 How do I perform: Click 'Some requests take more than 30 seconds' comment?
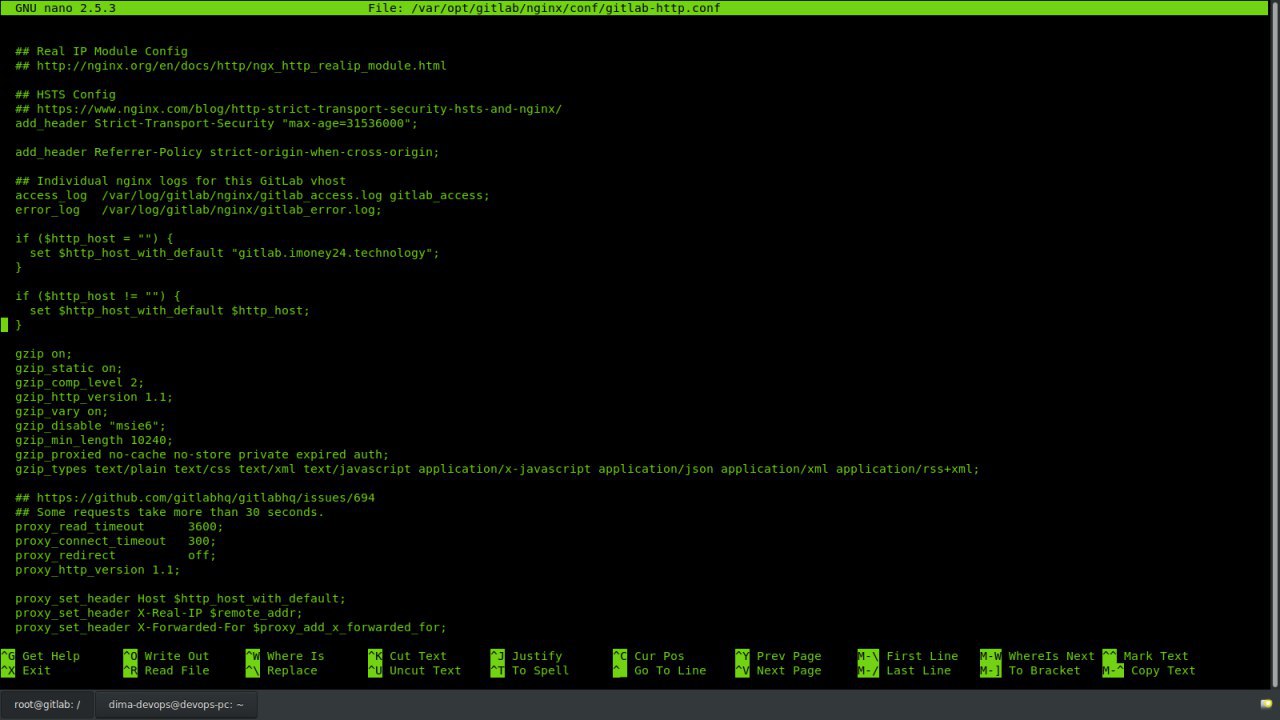pyautogui.click(x=169, y=512)
